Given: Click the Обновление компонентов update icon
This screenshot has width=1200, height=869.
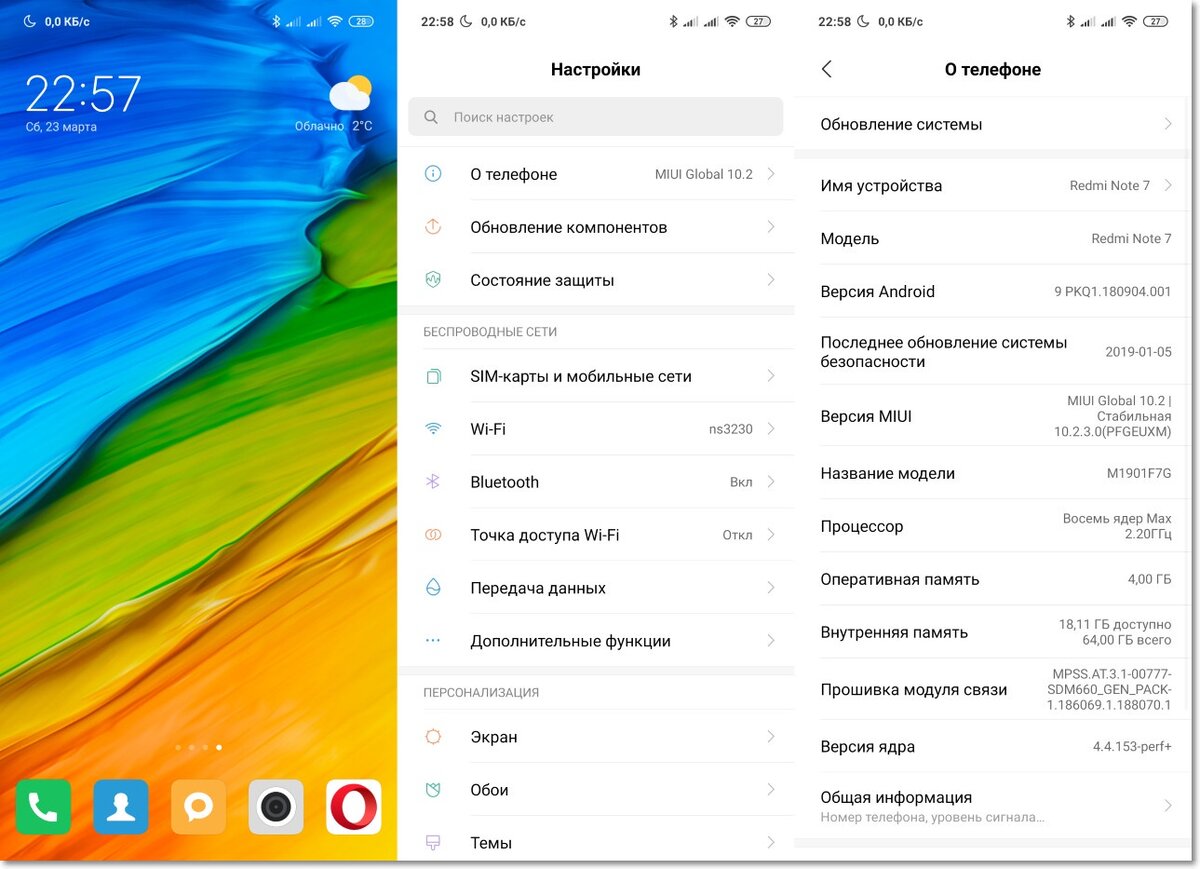Looking at the screenshot, I should 433,226.
